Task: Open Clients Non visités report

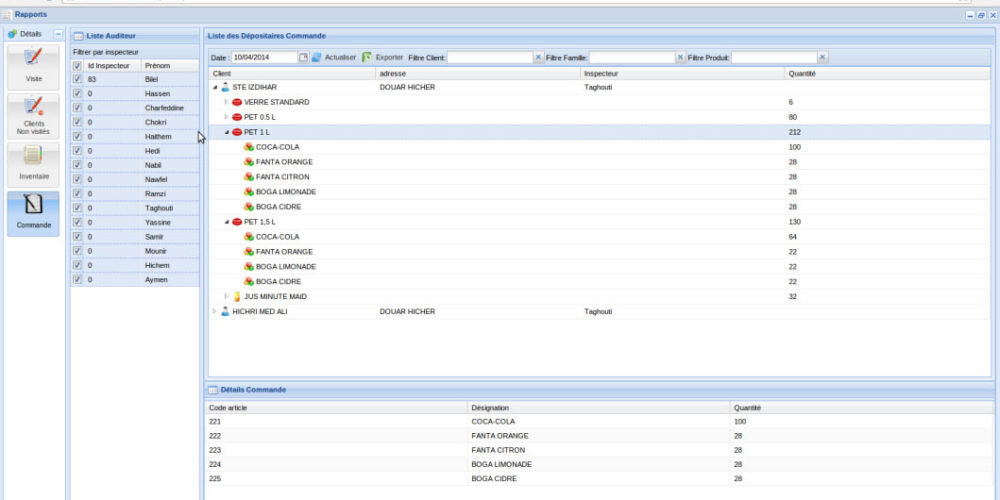Action: (33, 115)
